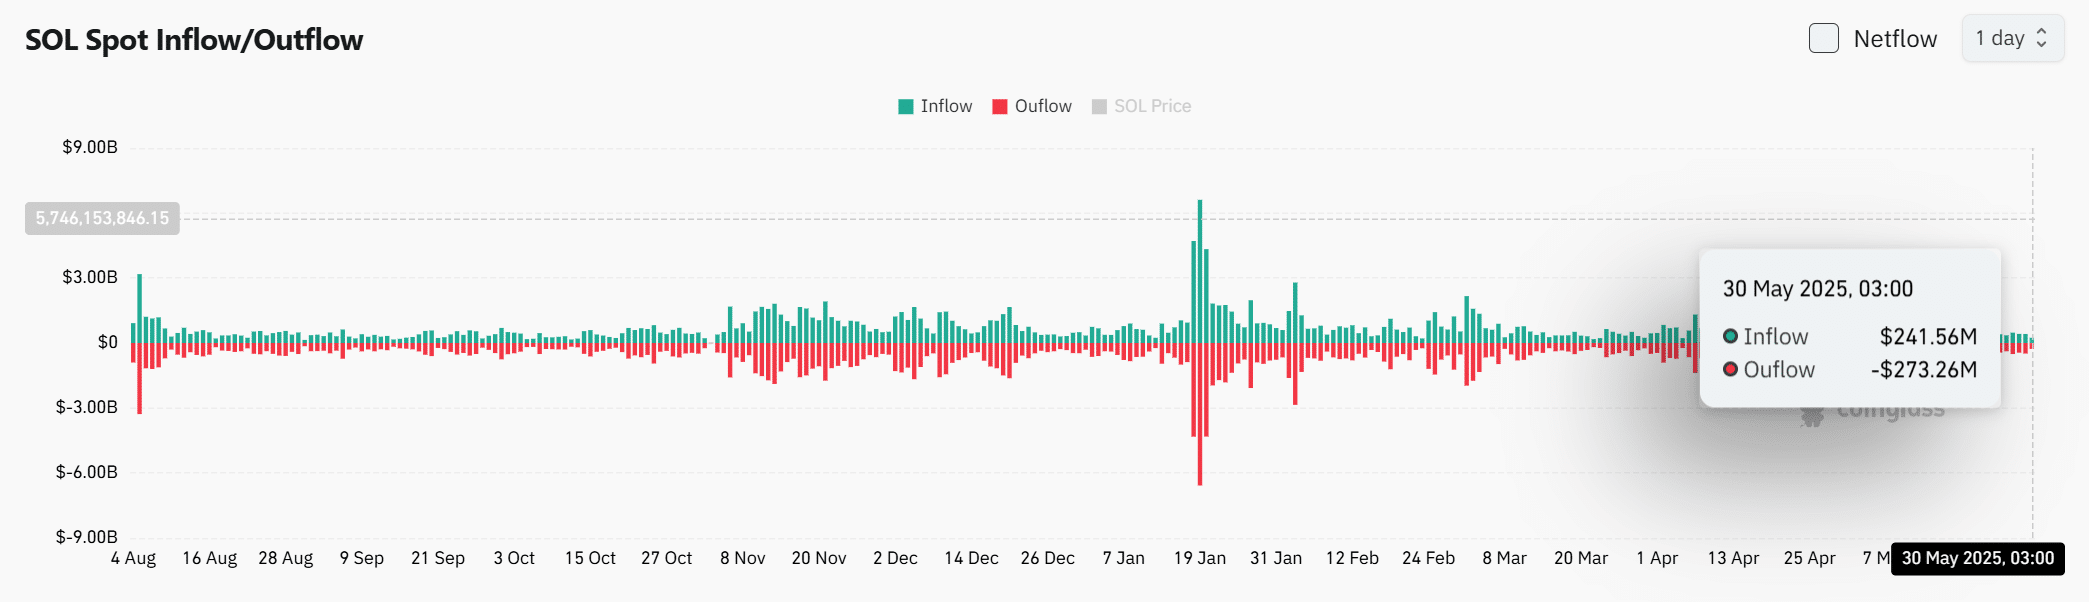Image resolution: width=2089 pixels, height=602 pixels.
Task: Click the $3.00B y-axis label
Action: tap(90, 277)
